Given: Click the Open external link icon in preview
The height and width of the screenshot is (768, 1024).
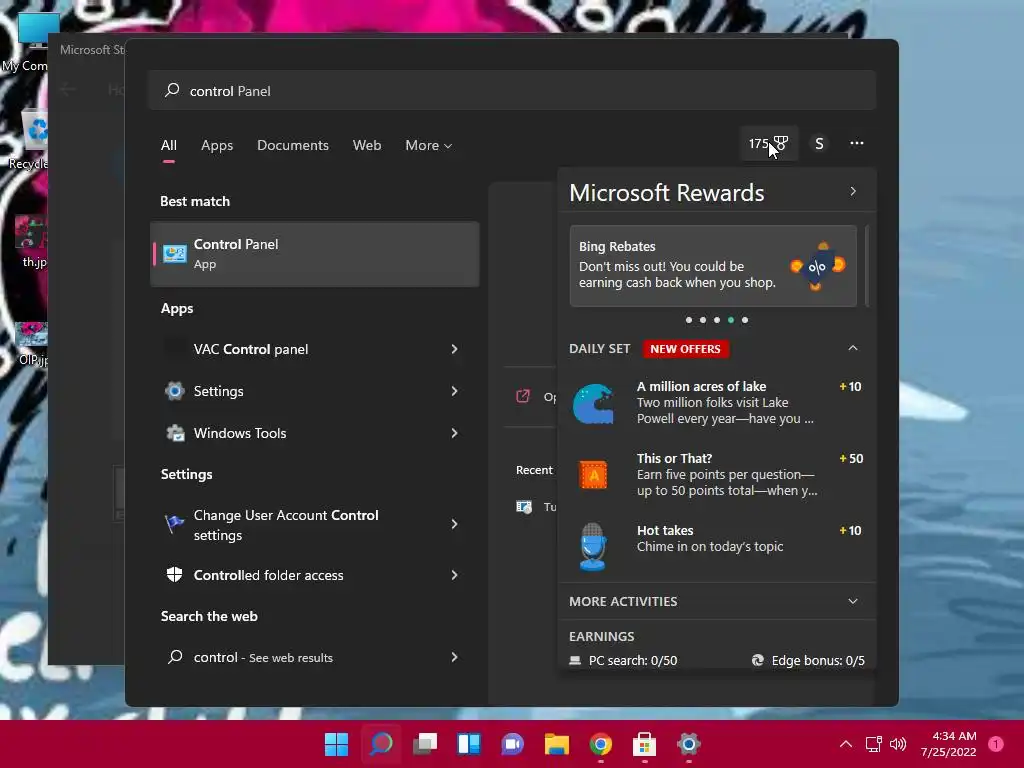Looking at the screenshot, I should click(x=523, y=396).
